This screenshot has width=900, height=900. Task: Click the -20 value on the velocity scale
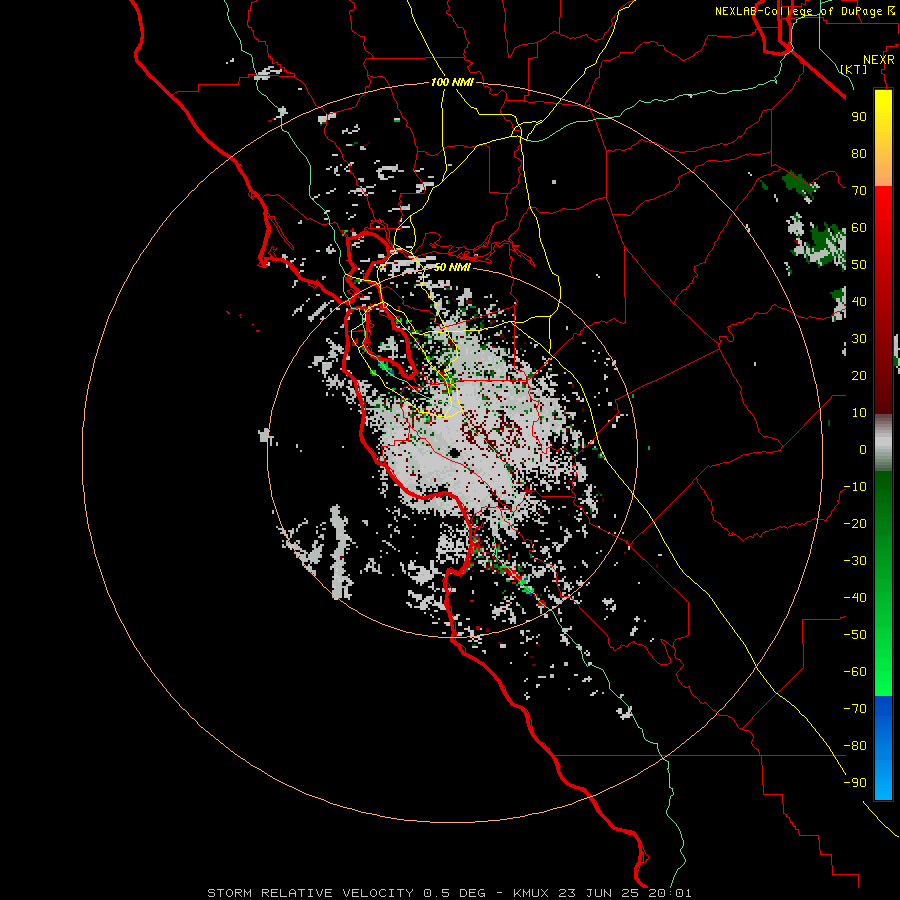(855, 523)
